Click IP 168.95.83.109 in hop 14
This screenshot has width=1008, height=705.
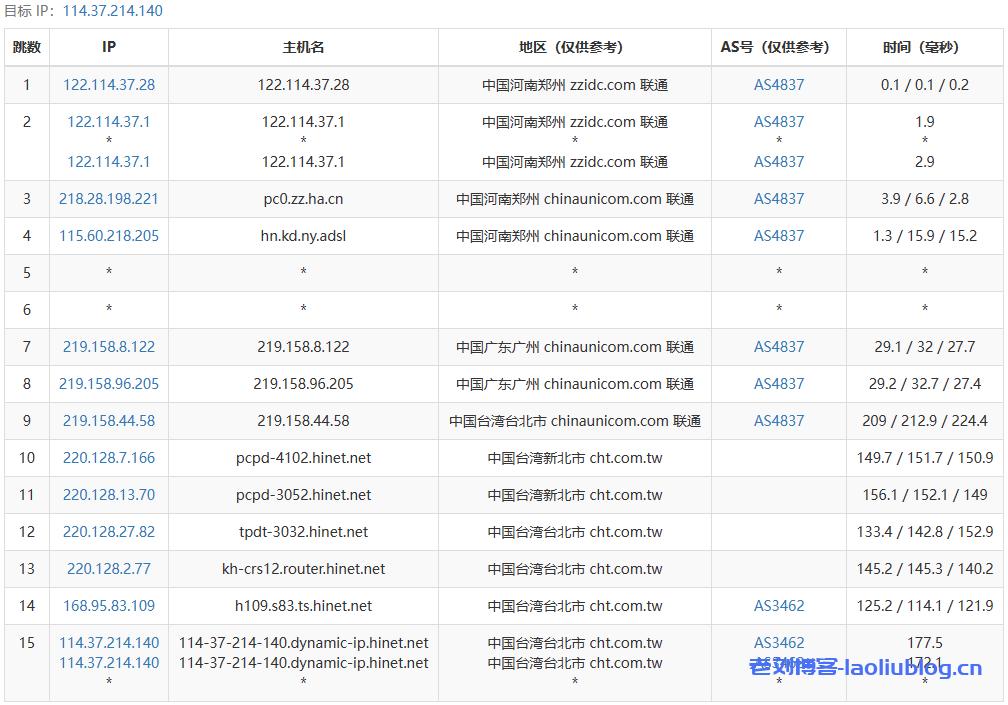point(108,605)
